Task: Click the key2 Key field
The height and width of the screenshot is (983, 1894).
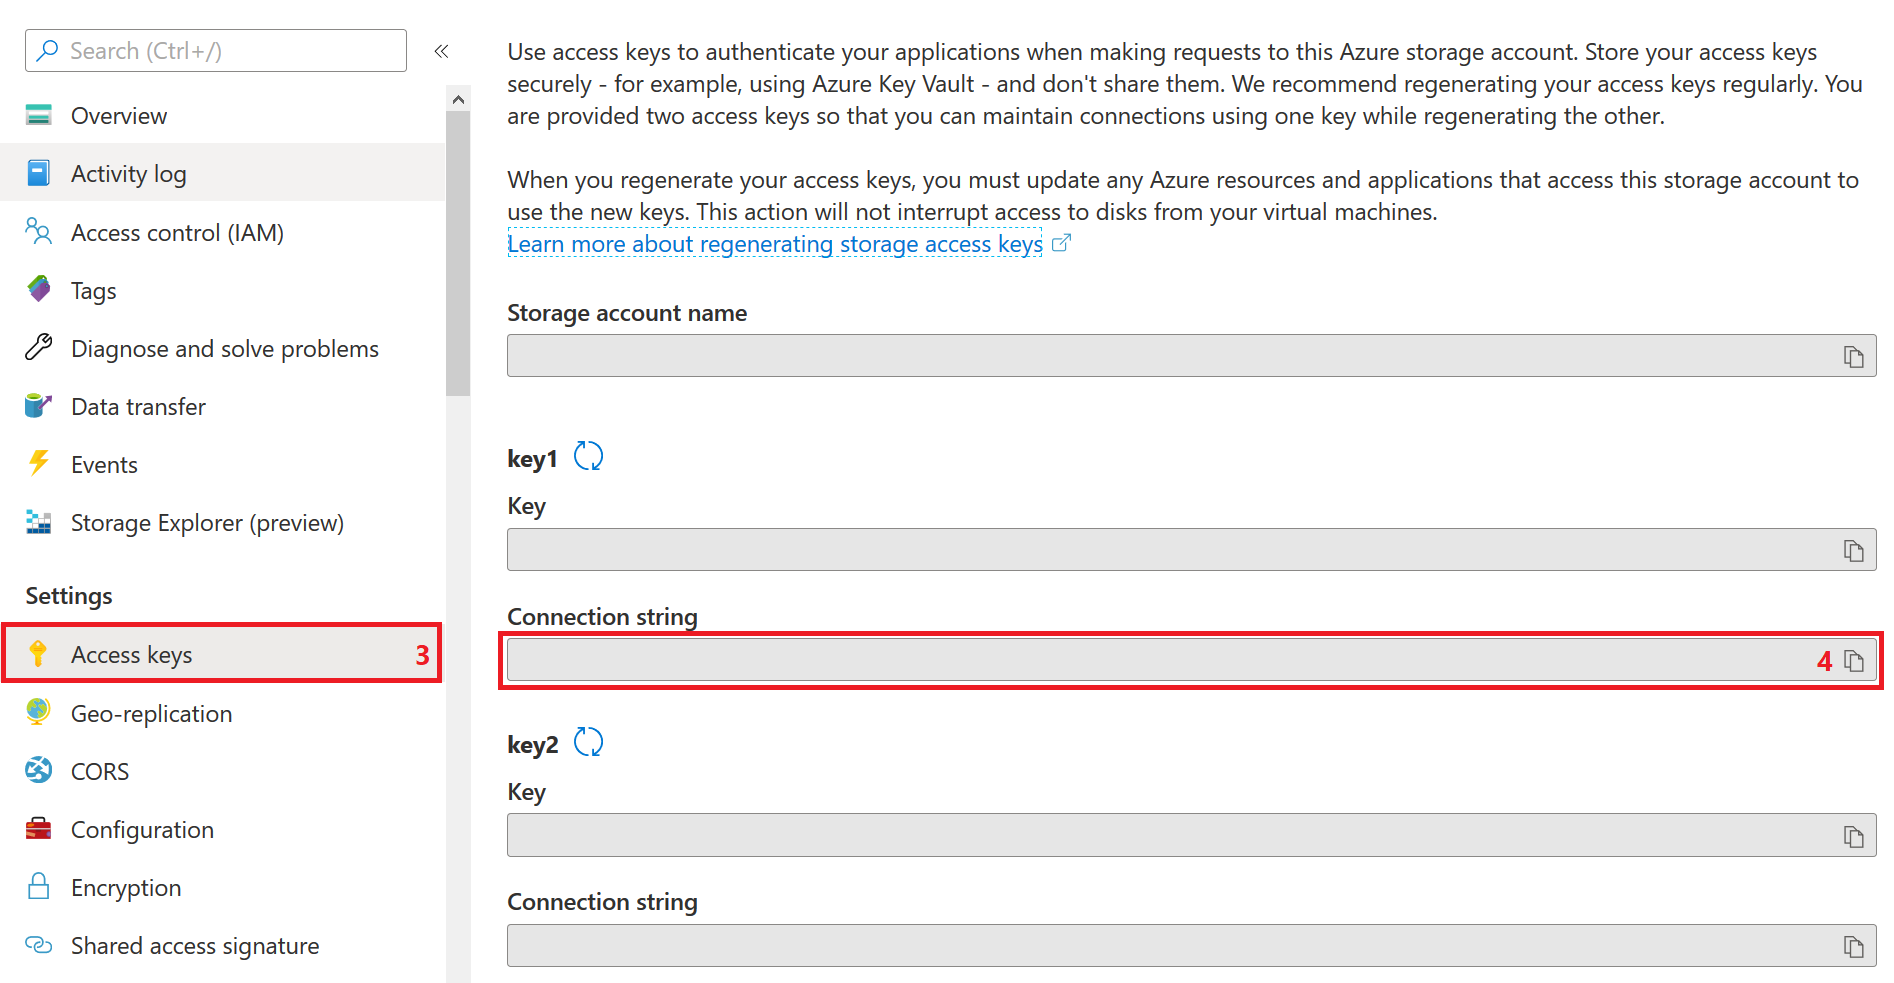Action: 1191,835
